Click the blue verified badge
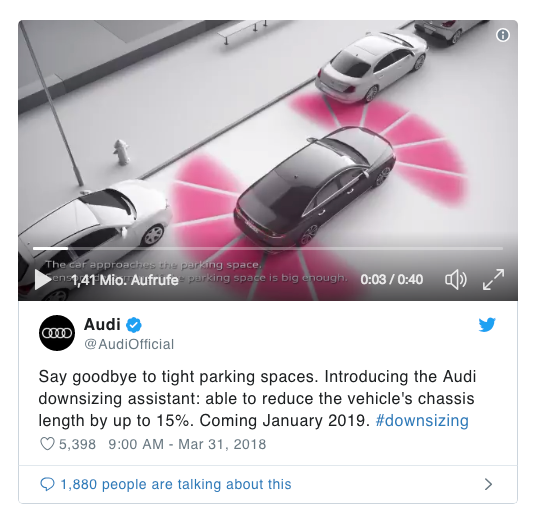The image size is (535, 521). click(x=134, y=324)
